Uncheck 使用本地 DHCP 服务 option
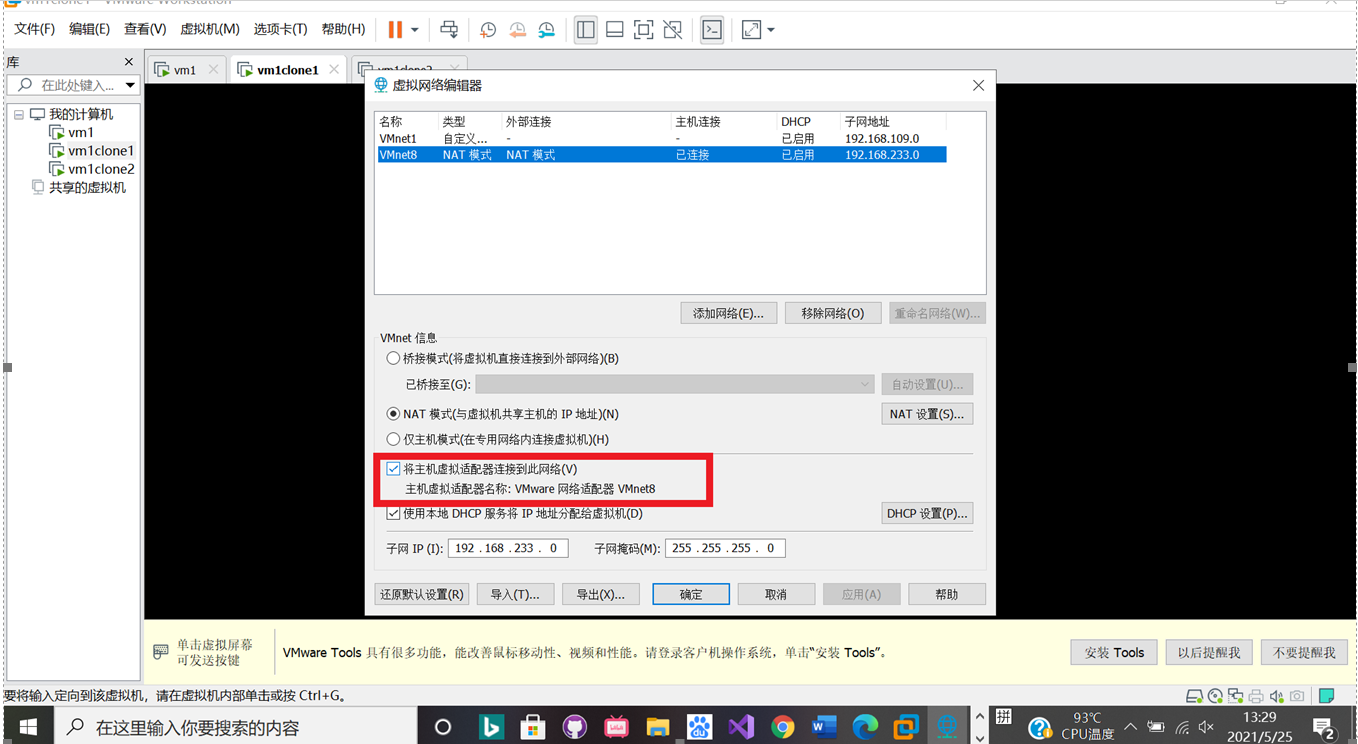 pos(393,513)
